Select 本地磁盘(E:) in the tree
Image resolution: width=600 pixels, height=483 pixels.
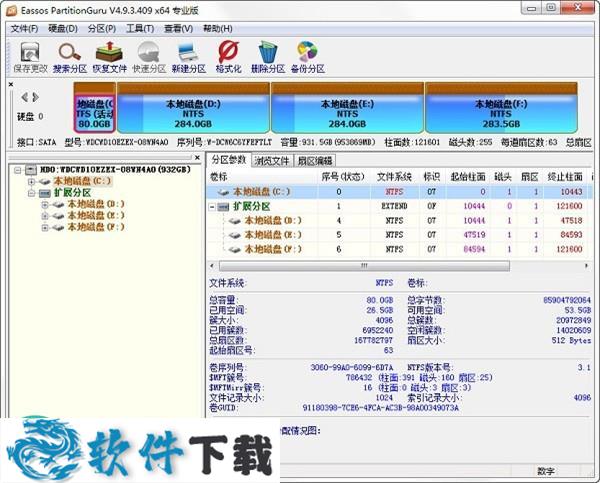coord(96,215)
